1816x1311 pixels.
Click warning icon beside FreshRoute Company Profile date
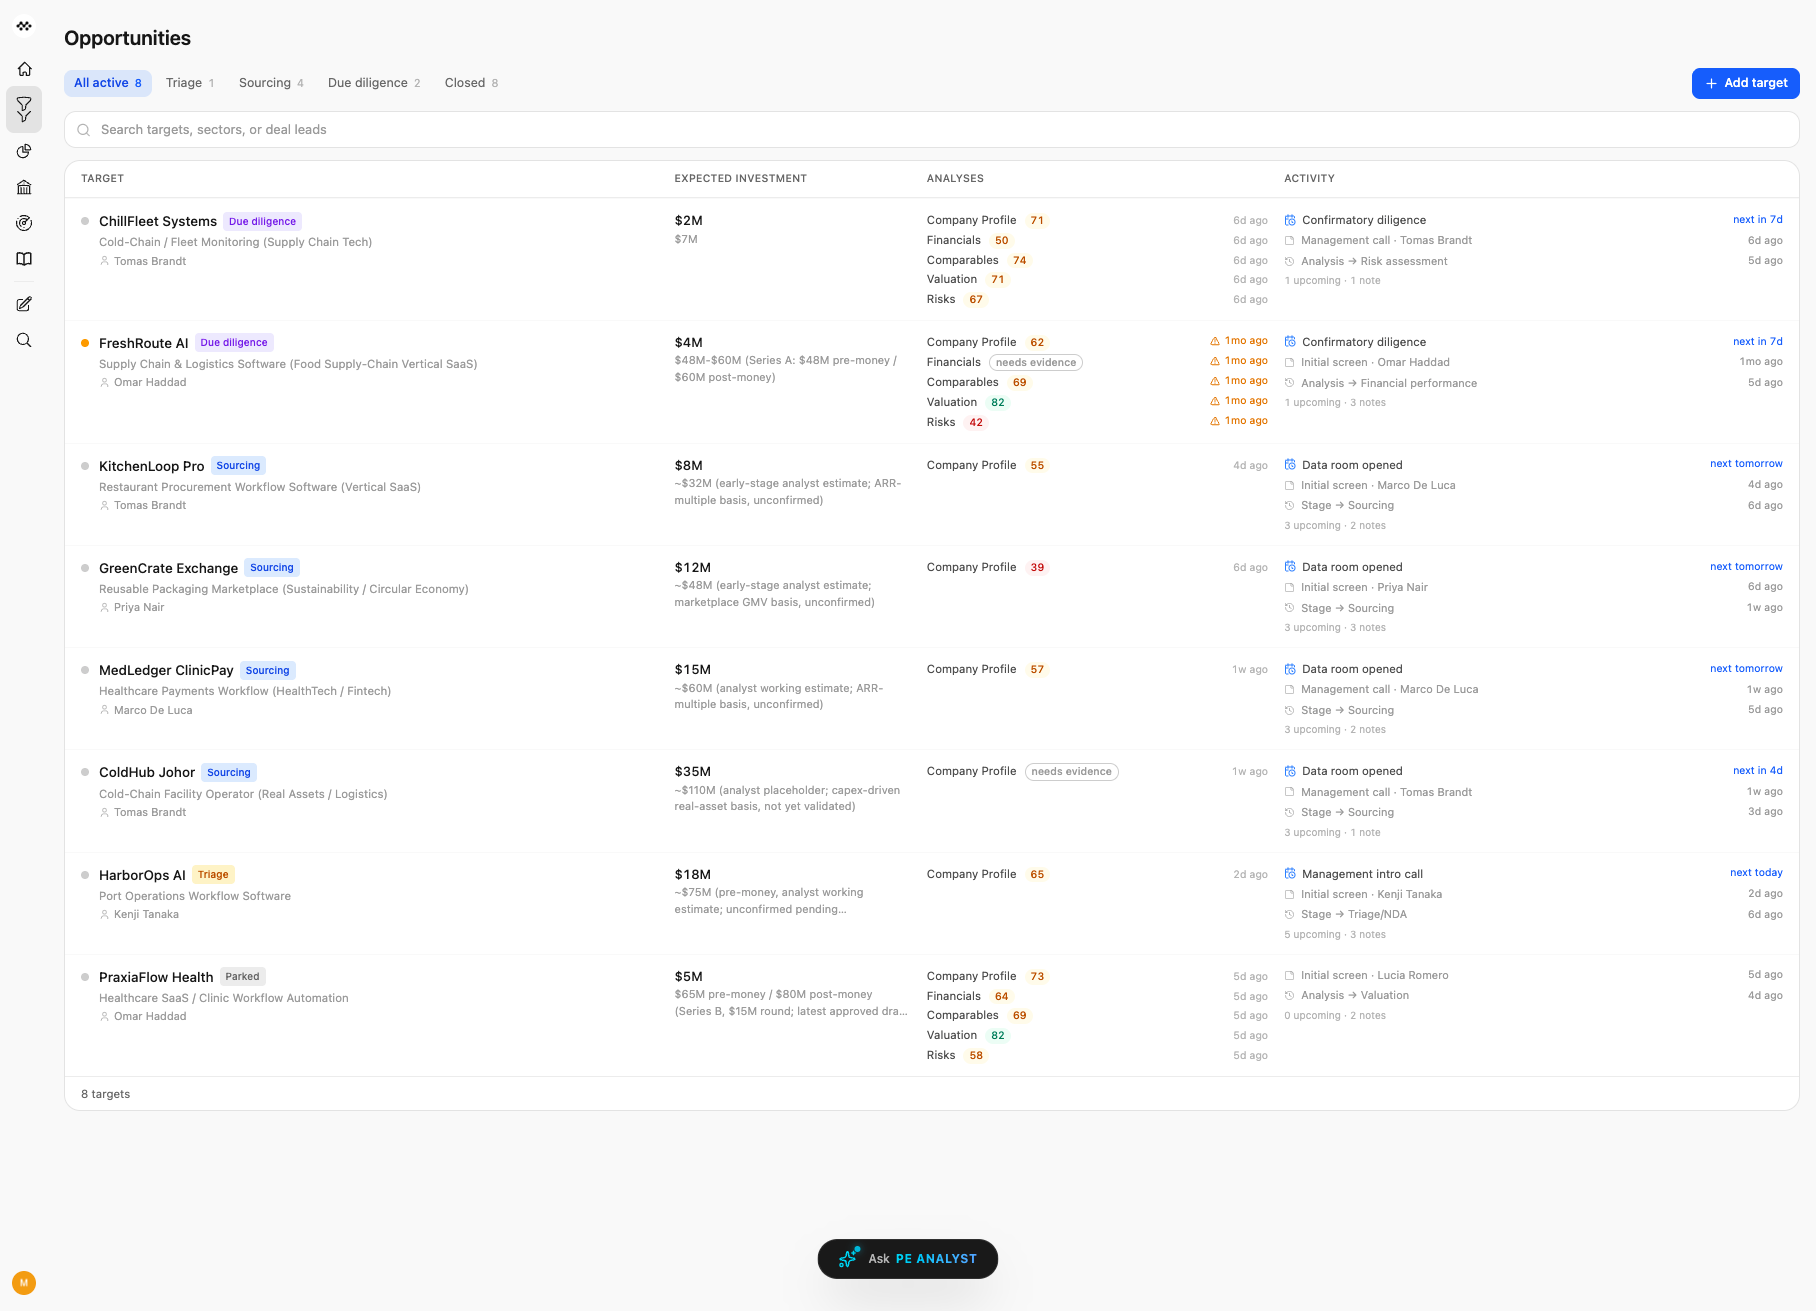pyautogui.click(x=1215, y=341)
